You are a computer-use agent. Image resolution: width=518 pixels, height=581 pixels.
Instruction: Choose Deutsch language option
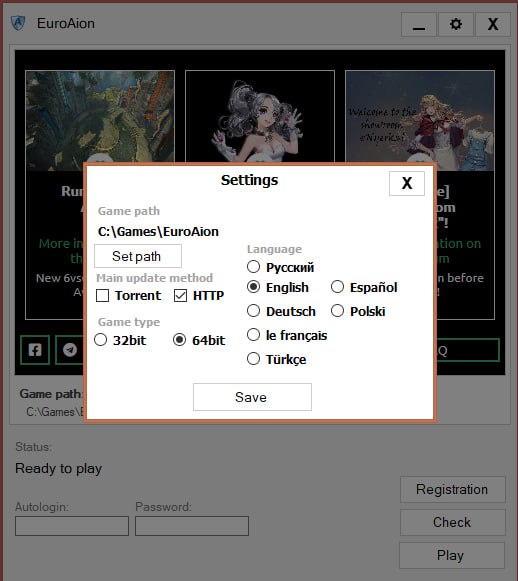[x=253, y=311]
